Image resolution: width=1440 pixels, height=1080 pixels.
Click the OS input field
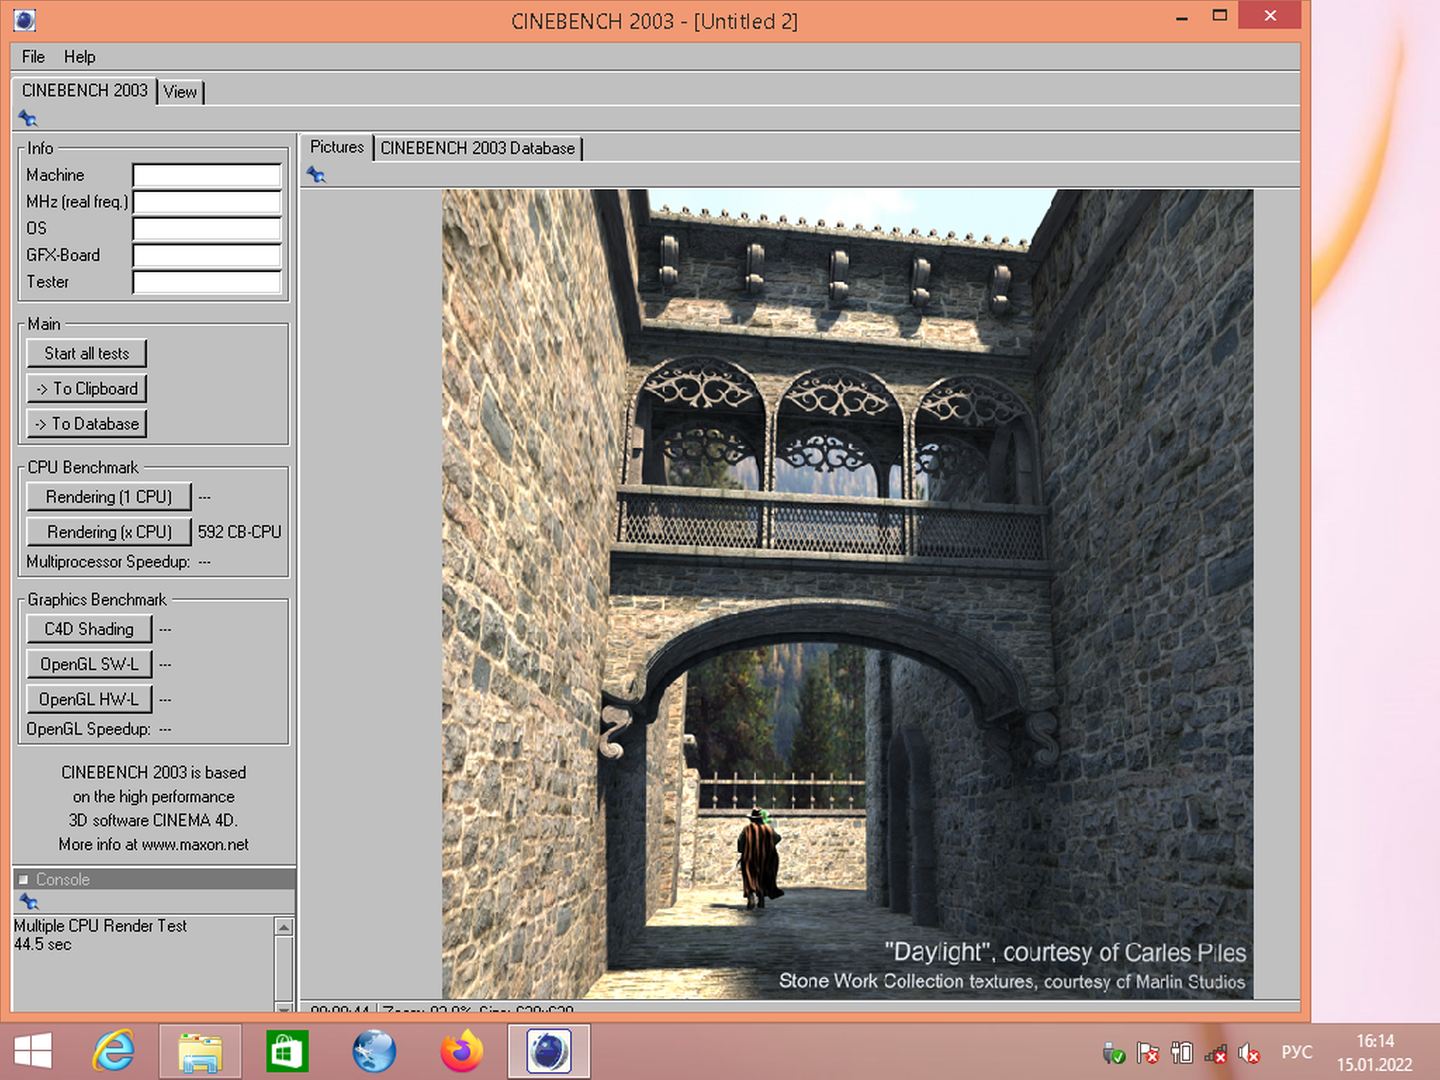[x=207, y=229]
